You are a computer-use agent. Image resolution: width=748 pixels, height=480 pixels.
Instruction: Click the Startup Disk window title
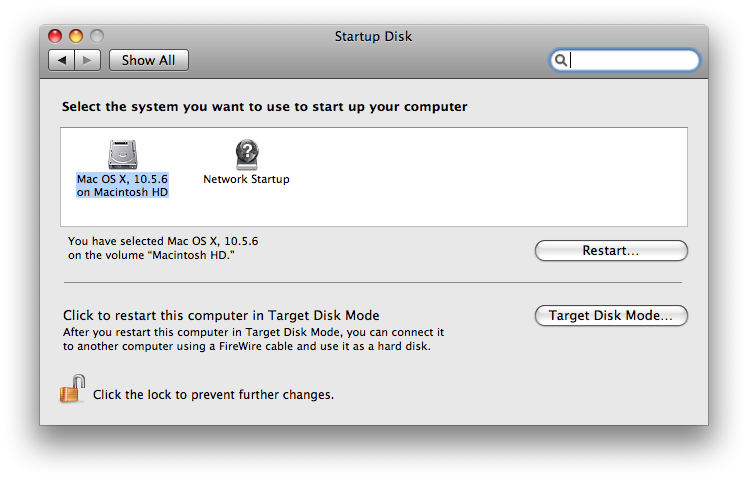pyautogui.click(x=373, y=37)
